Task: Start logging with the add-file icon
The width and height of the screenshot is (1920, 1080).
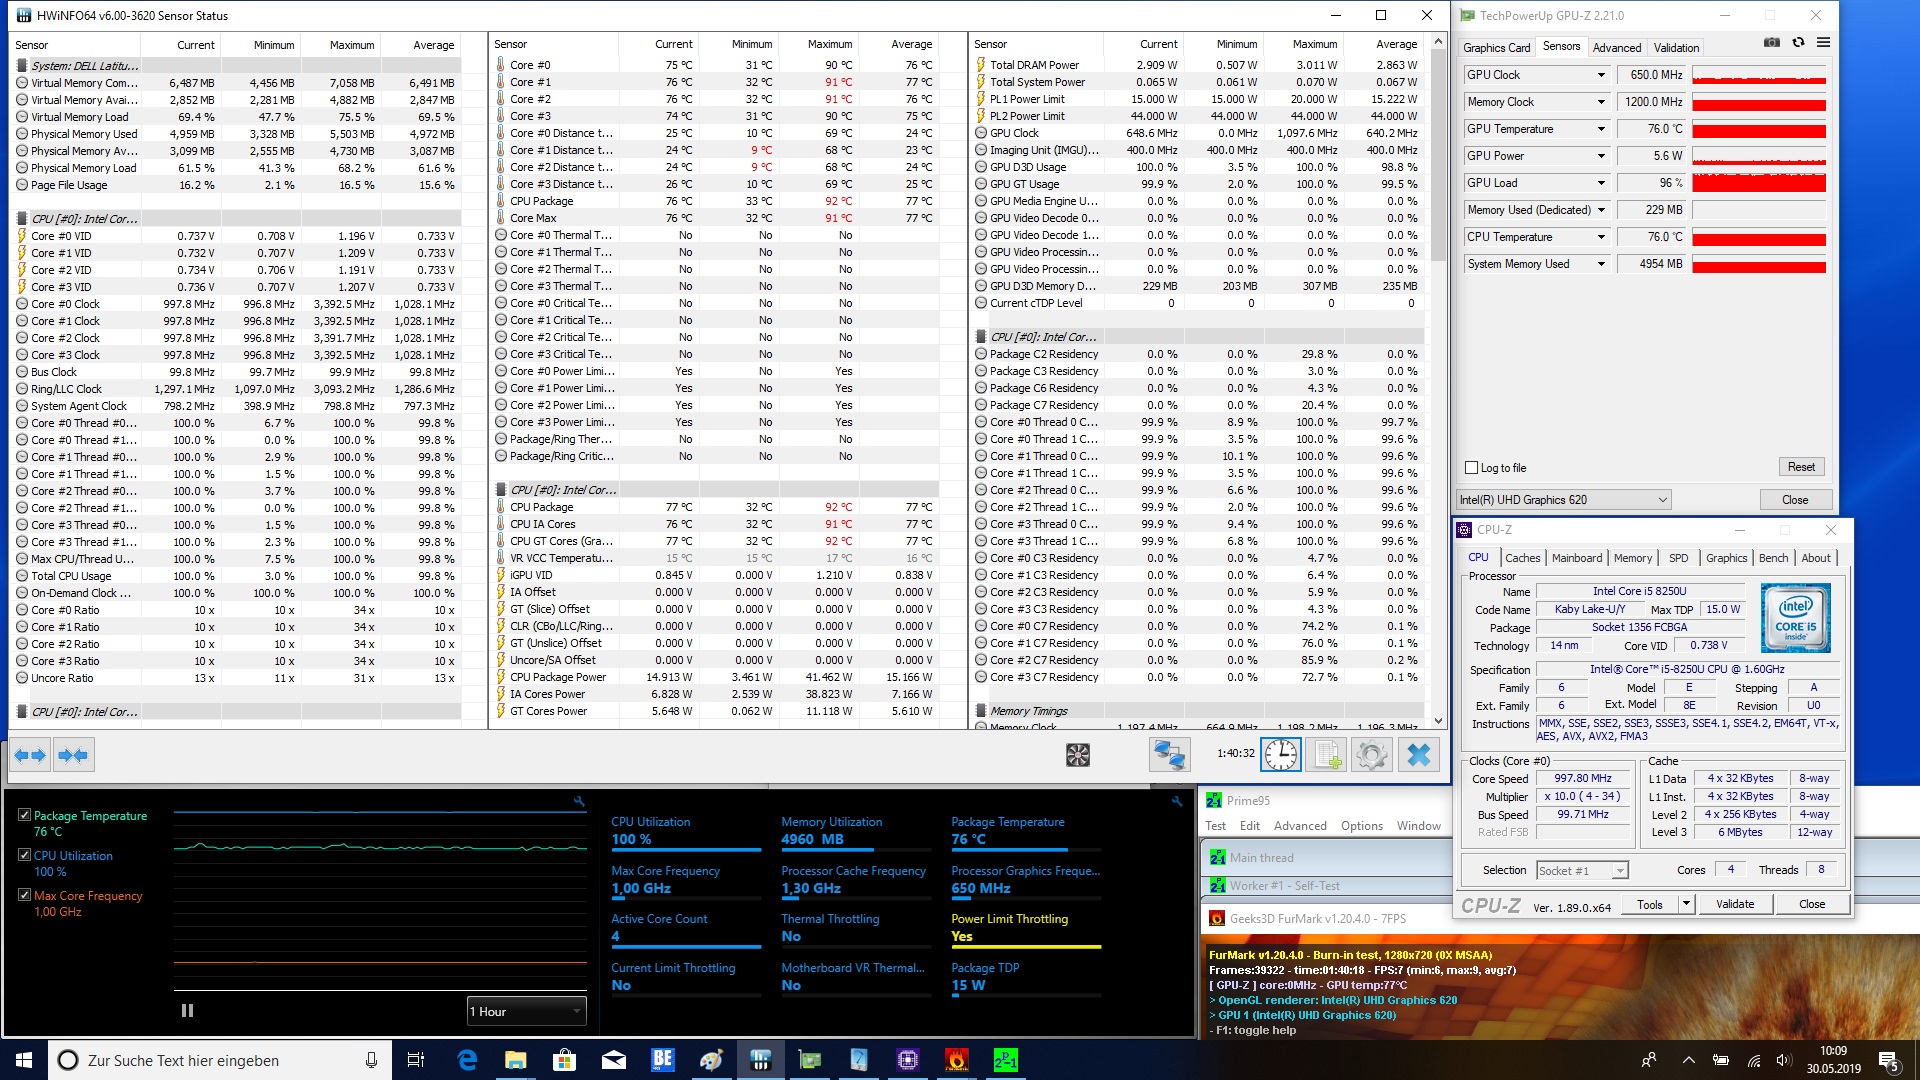Action: point(1326,755)
